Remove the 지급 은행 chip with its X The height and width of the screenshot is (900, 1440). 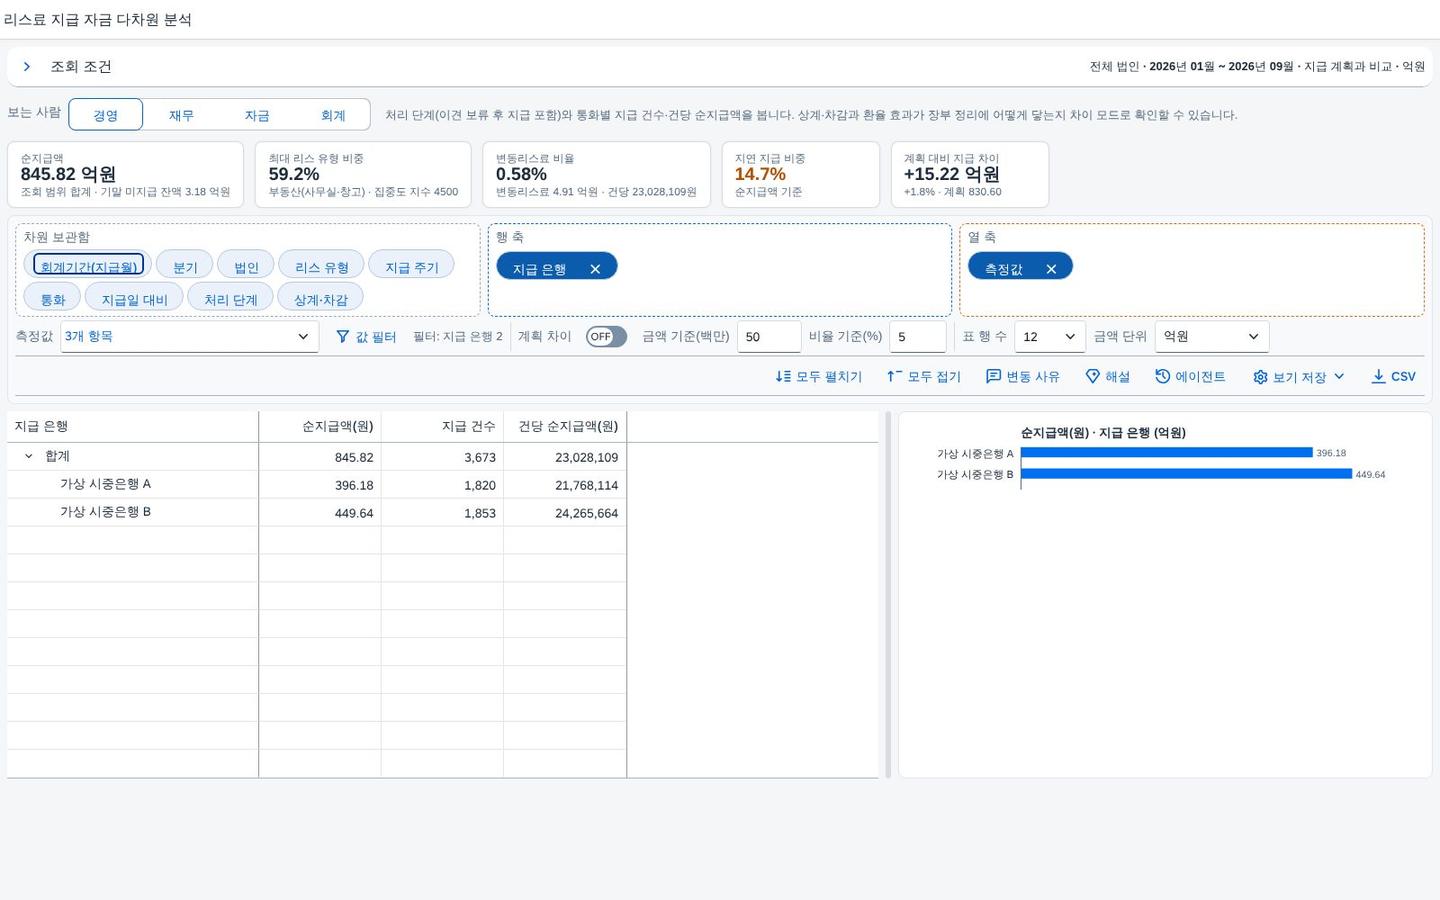(595, 269)
